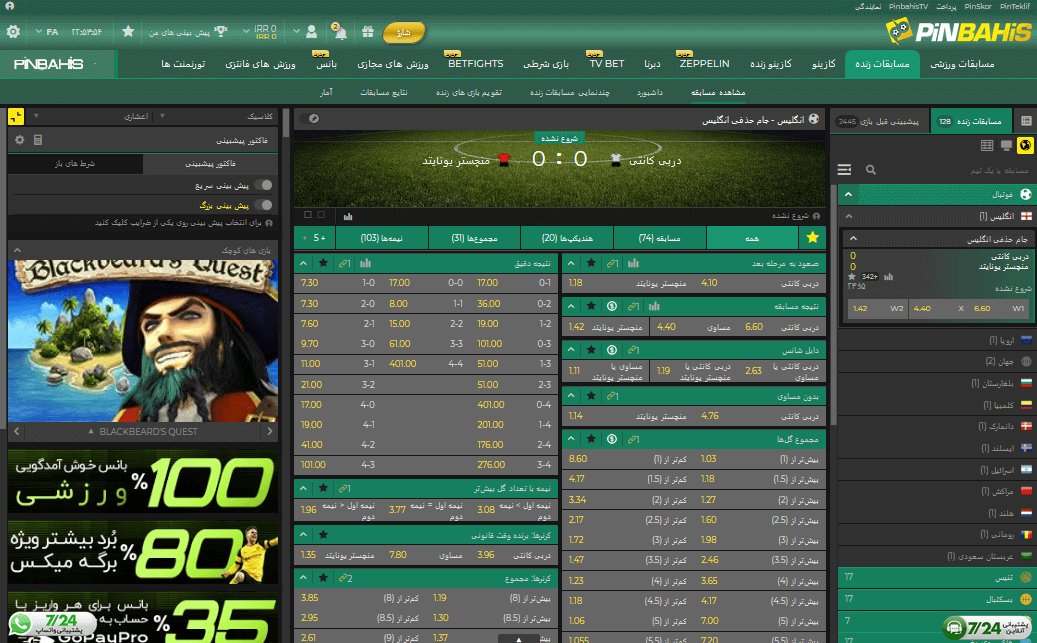Click the link icon in دابل شانس header
The width and height of the screenshot is (1037, 643).
(633, 350)
